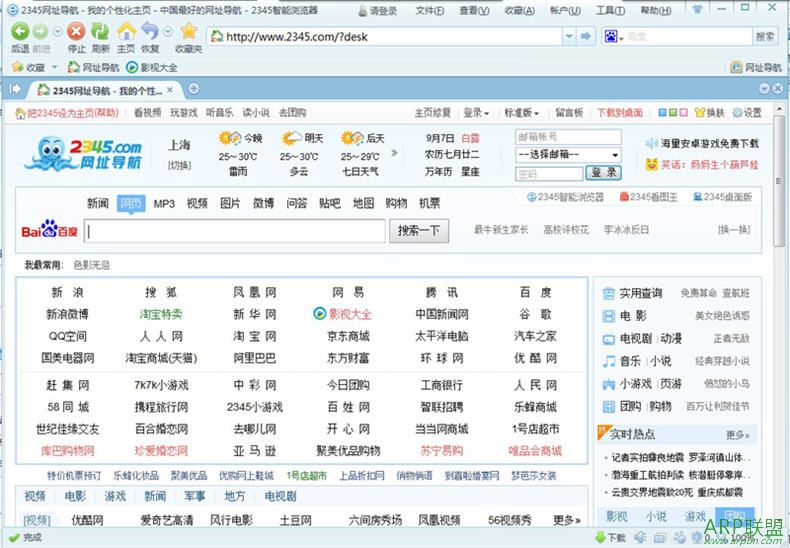Select the MP3 search tab
This screenshot has width=790, height=548.
click(164, 203)
